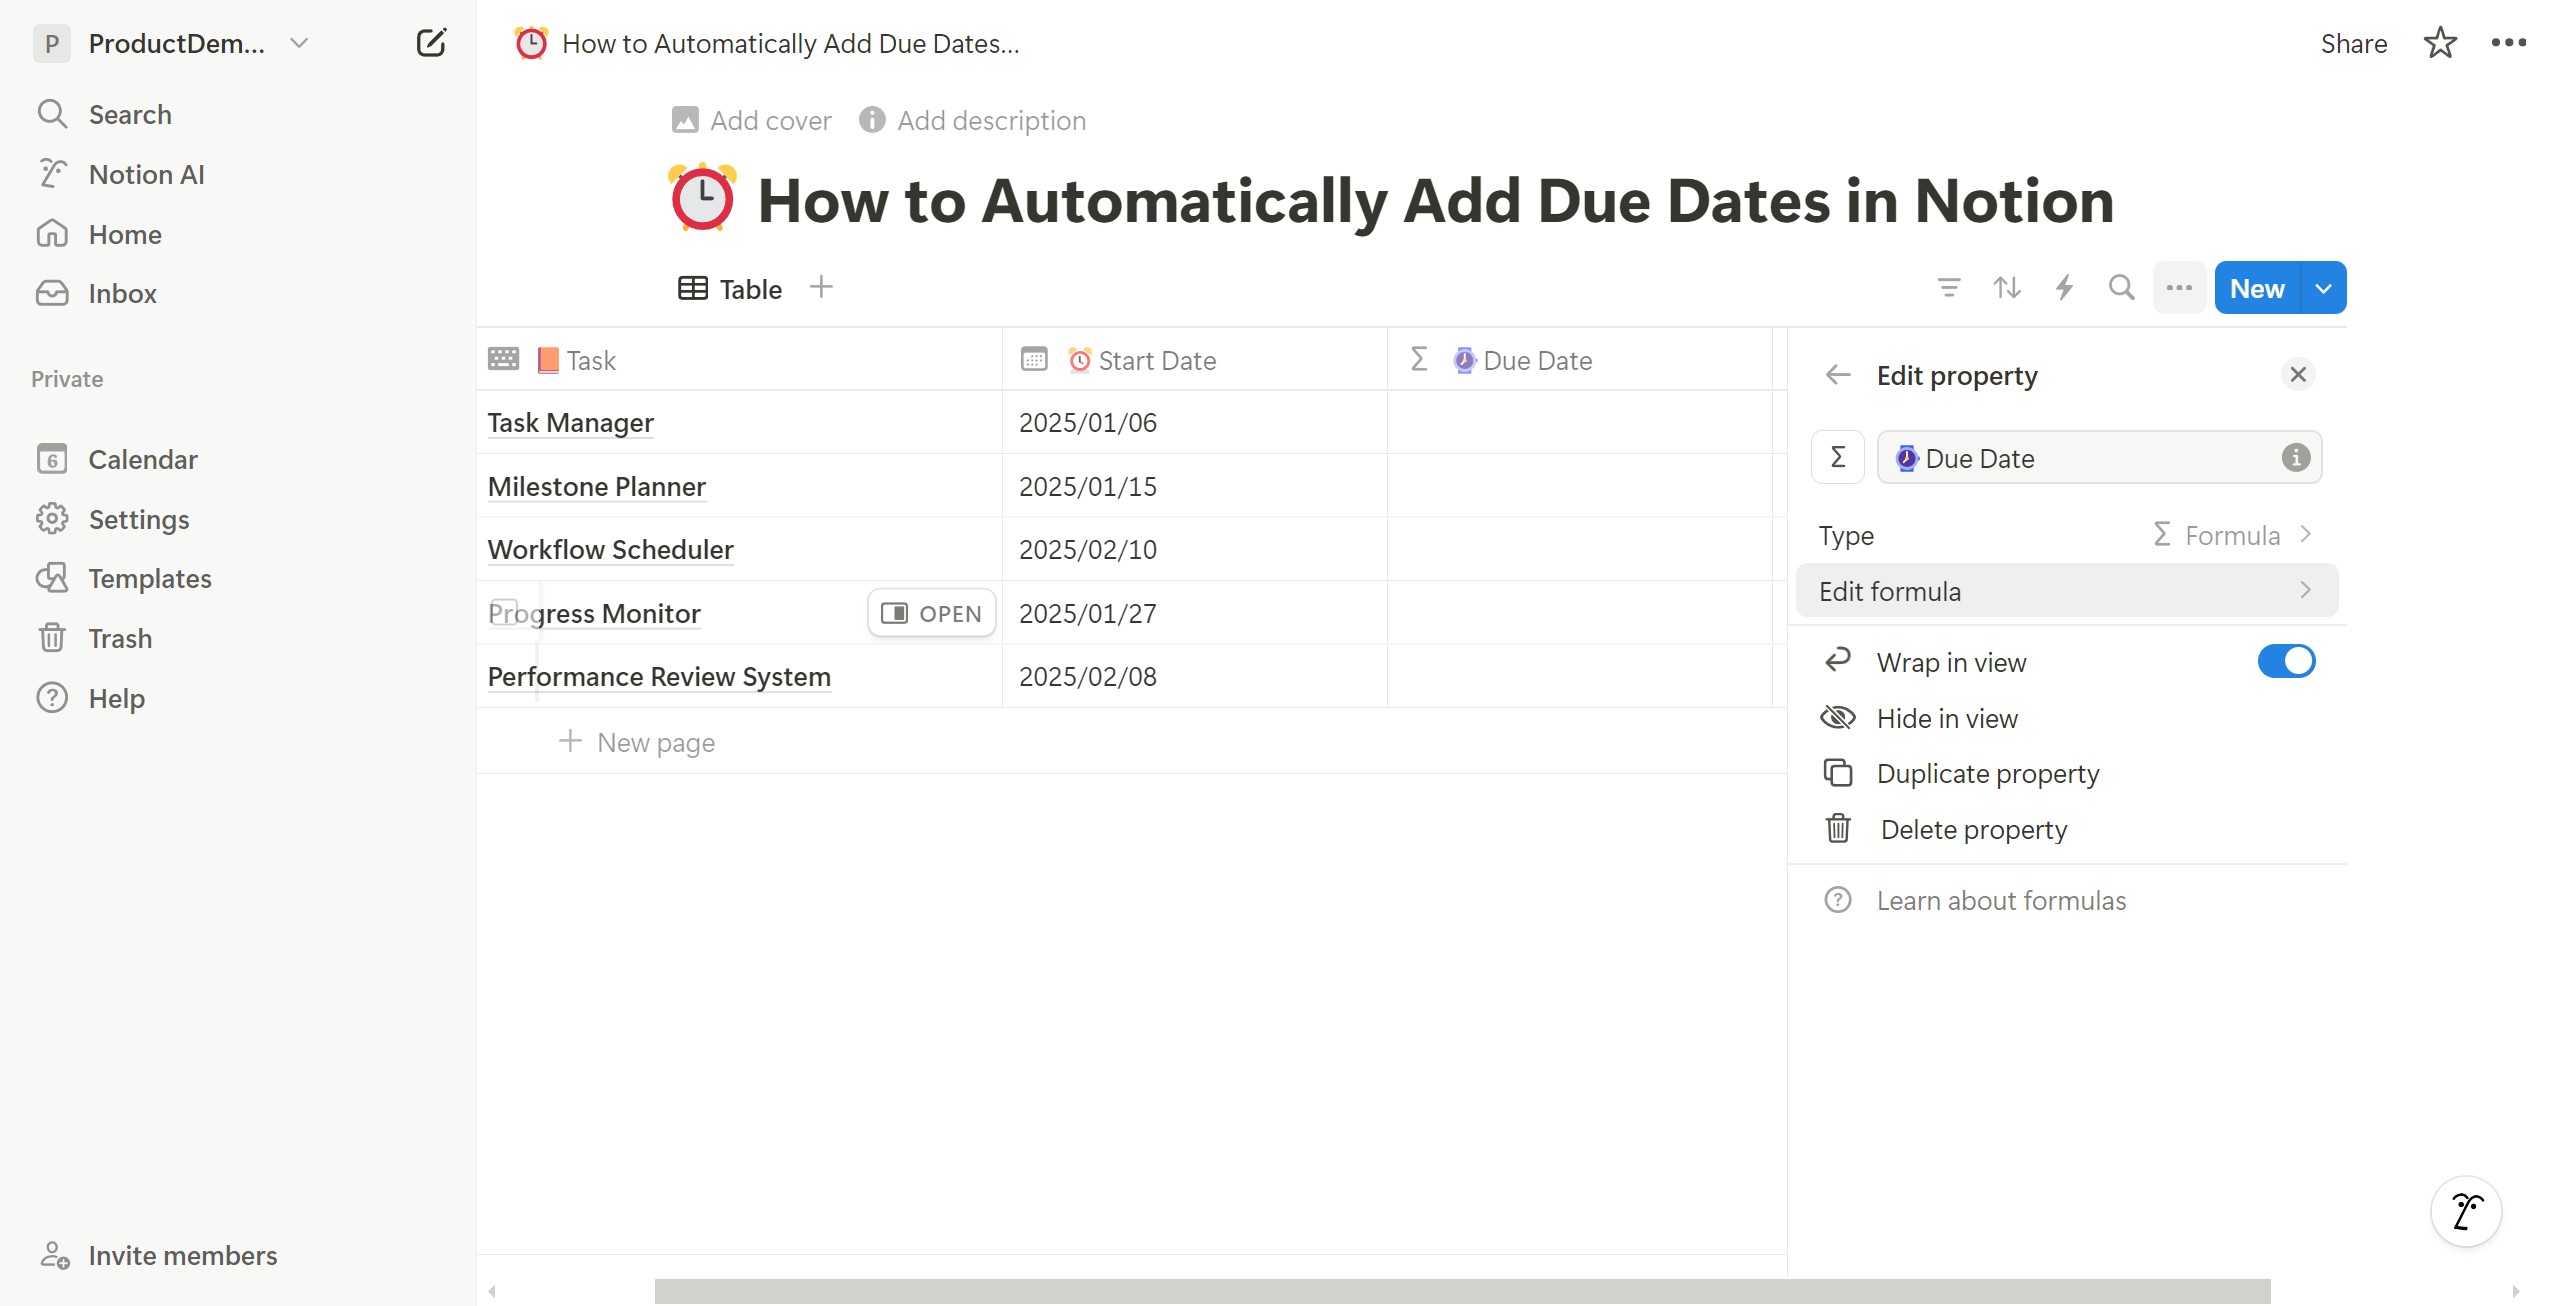The image size is (2561, 1306).
Task: Toggle Wrap in view switch
Action: [2286, 661]
